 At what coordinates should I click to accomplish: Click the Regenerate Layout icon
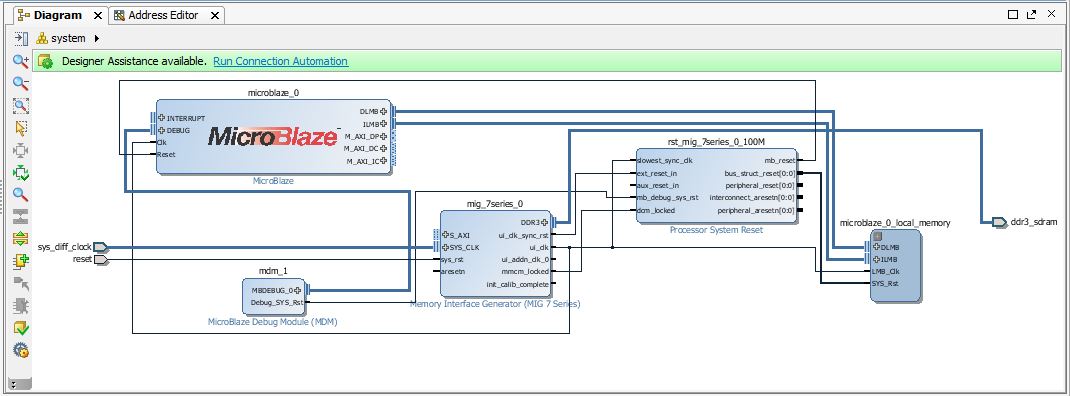coord(21,173)
